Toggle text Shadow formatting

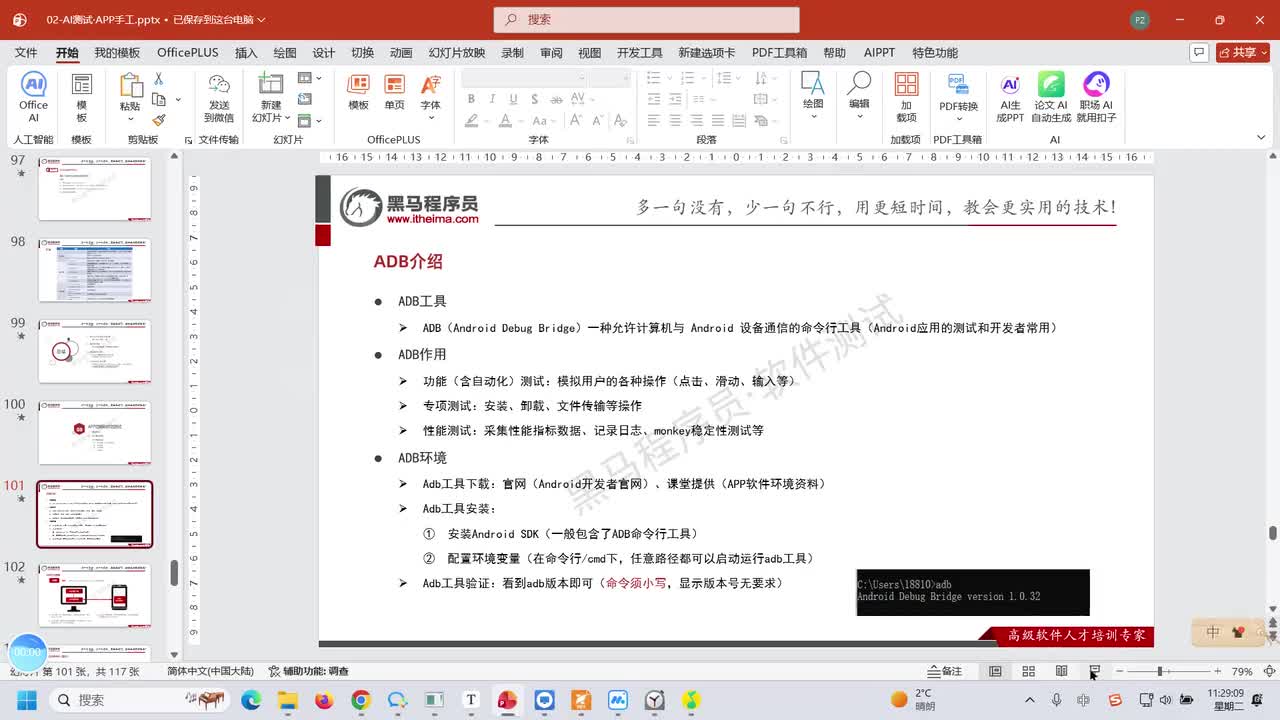[534, 99]
